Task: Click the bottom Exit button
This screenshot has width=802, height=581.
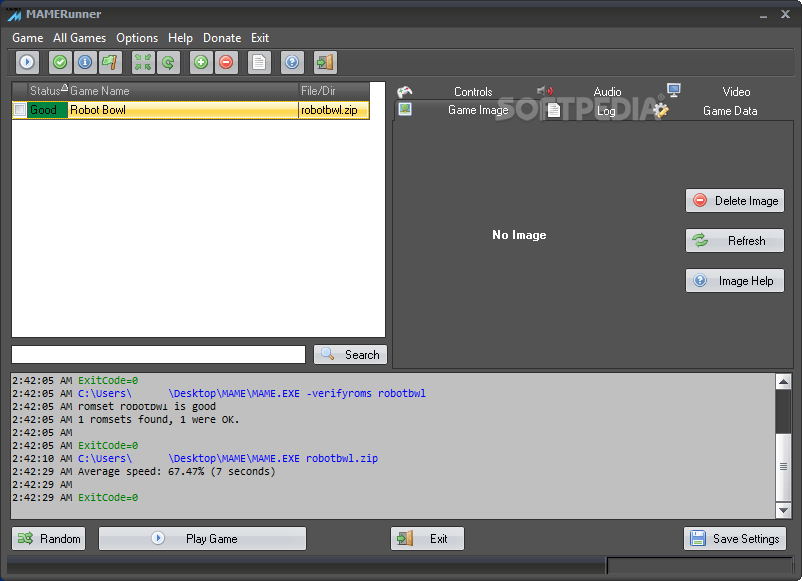Action: pyautogui.click(x=428, y=539)
